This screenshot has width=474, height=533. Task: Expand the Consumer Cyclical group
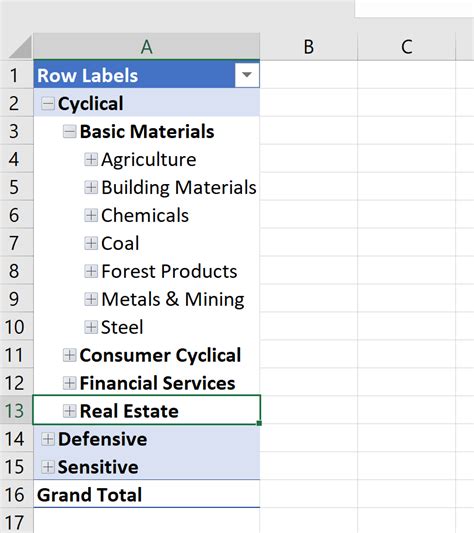tap(69, 355)
